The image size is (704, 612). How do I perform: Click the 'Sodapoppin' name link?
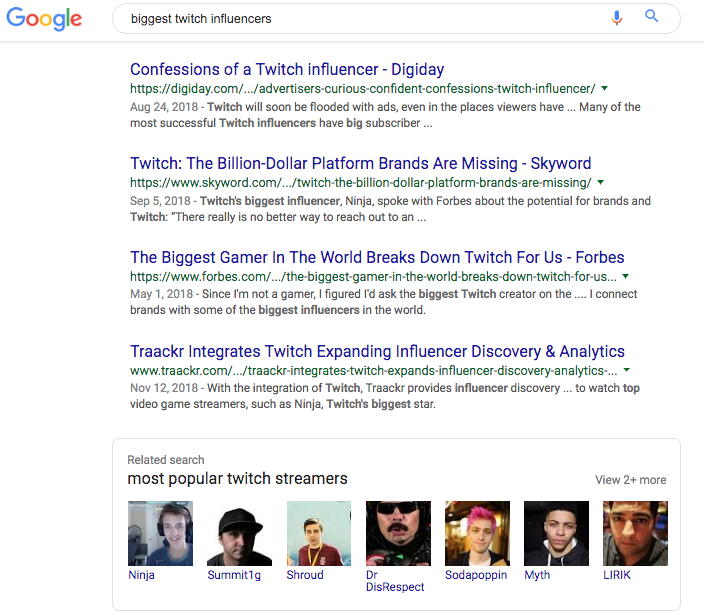(x=476, y=575)
